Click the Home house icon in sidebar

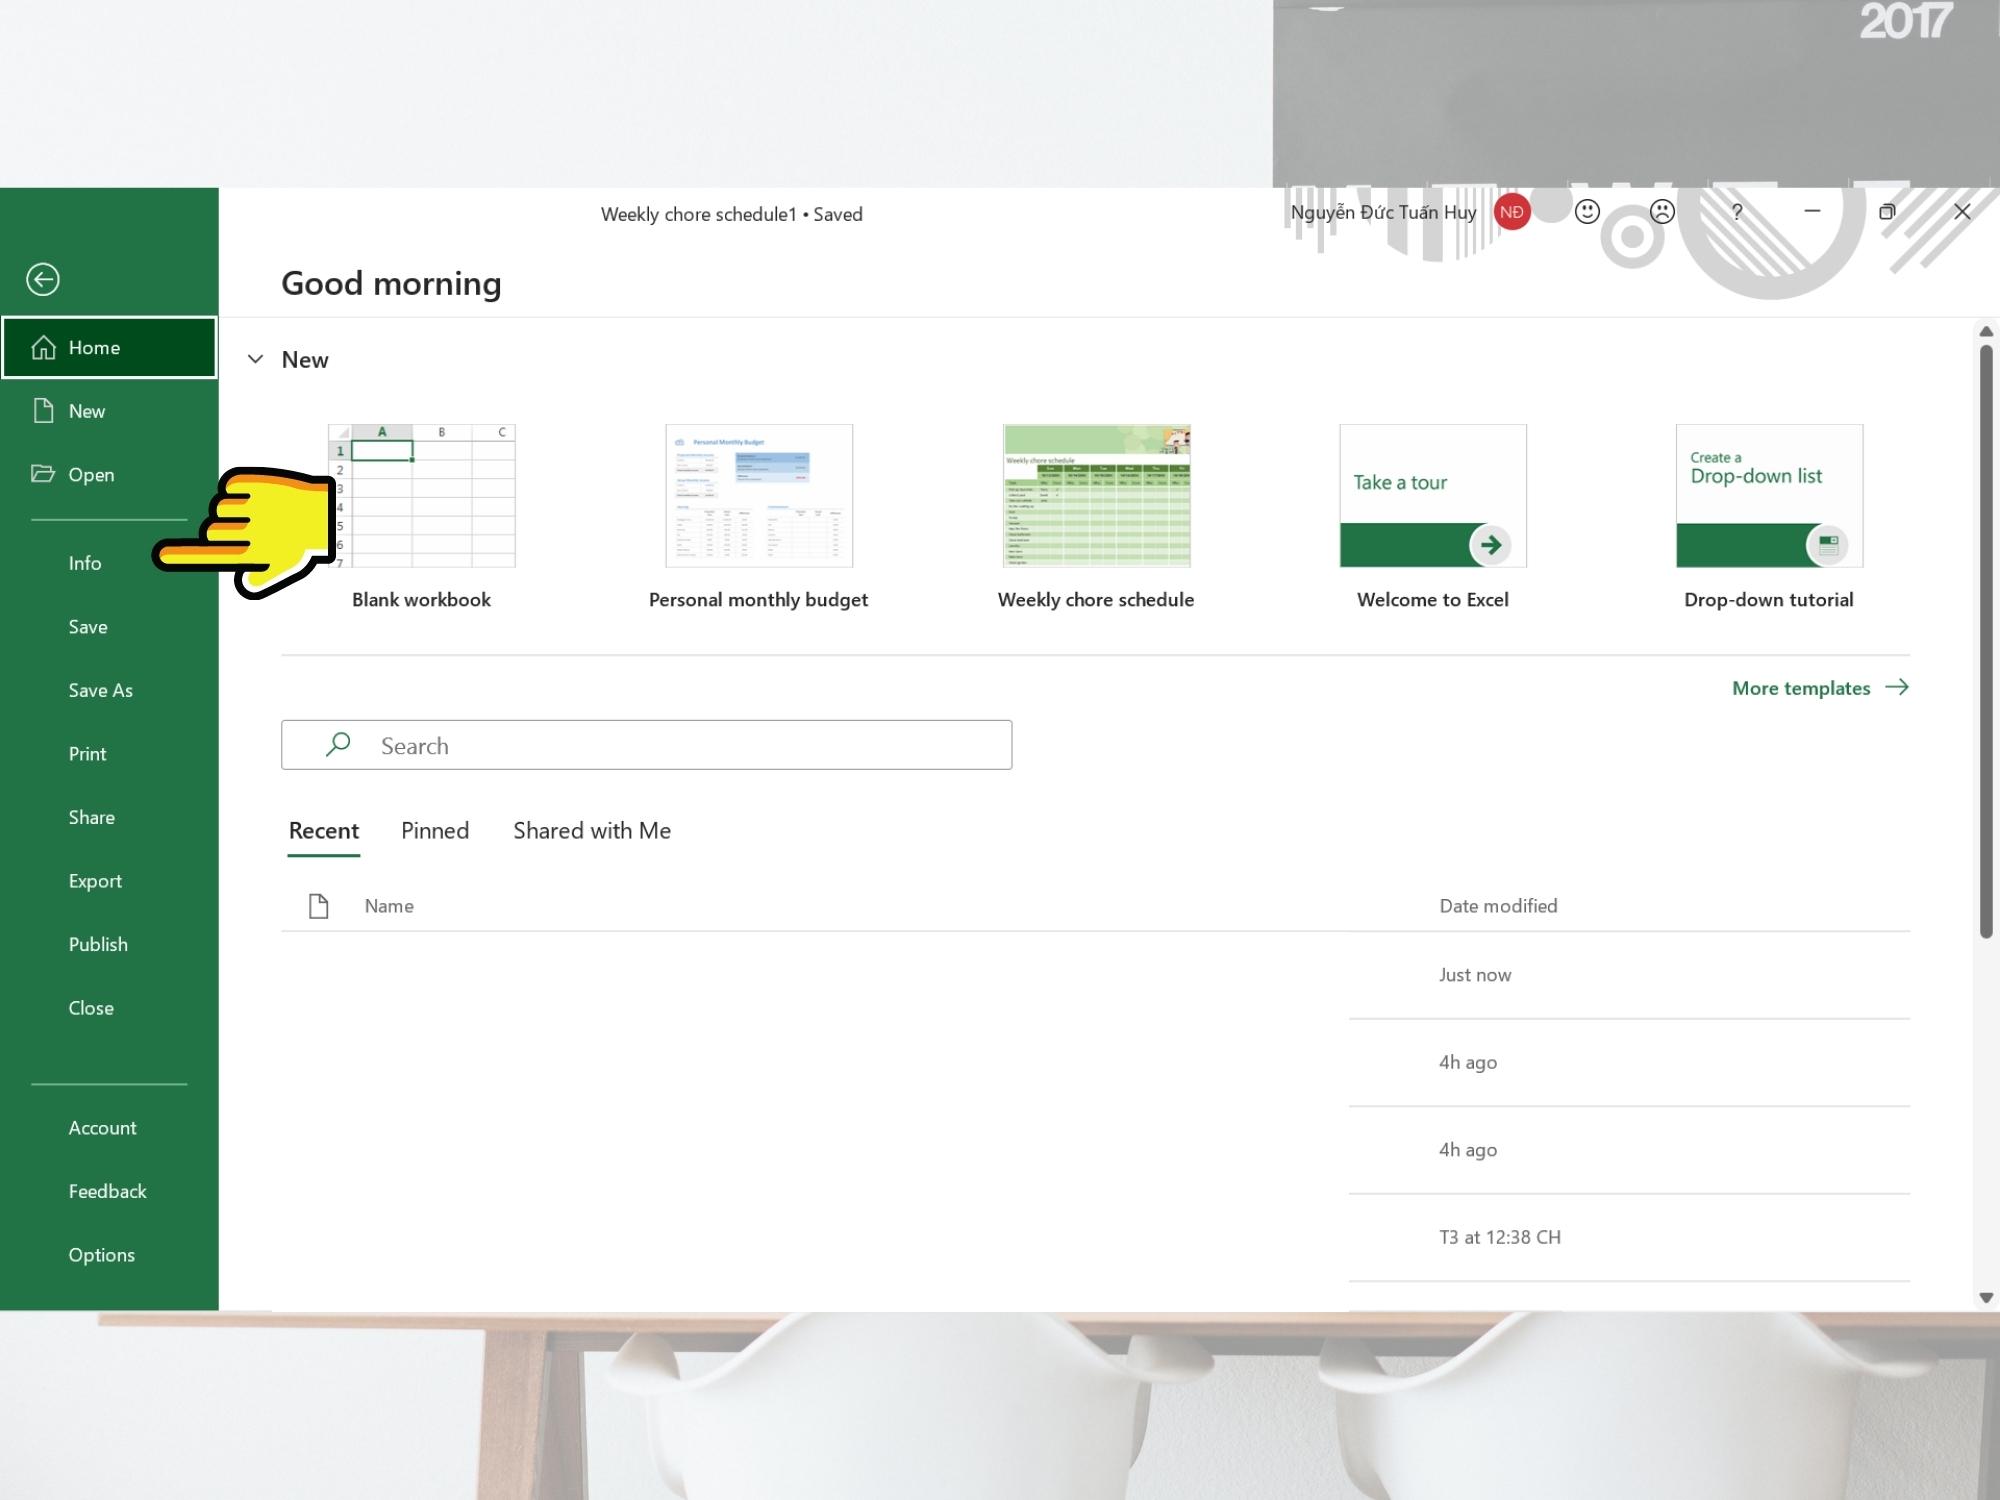point(43,347)
